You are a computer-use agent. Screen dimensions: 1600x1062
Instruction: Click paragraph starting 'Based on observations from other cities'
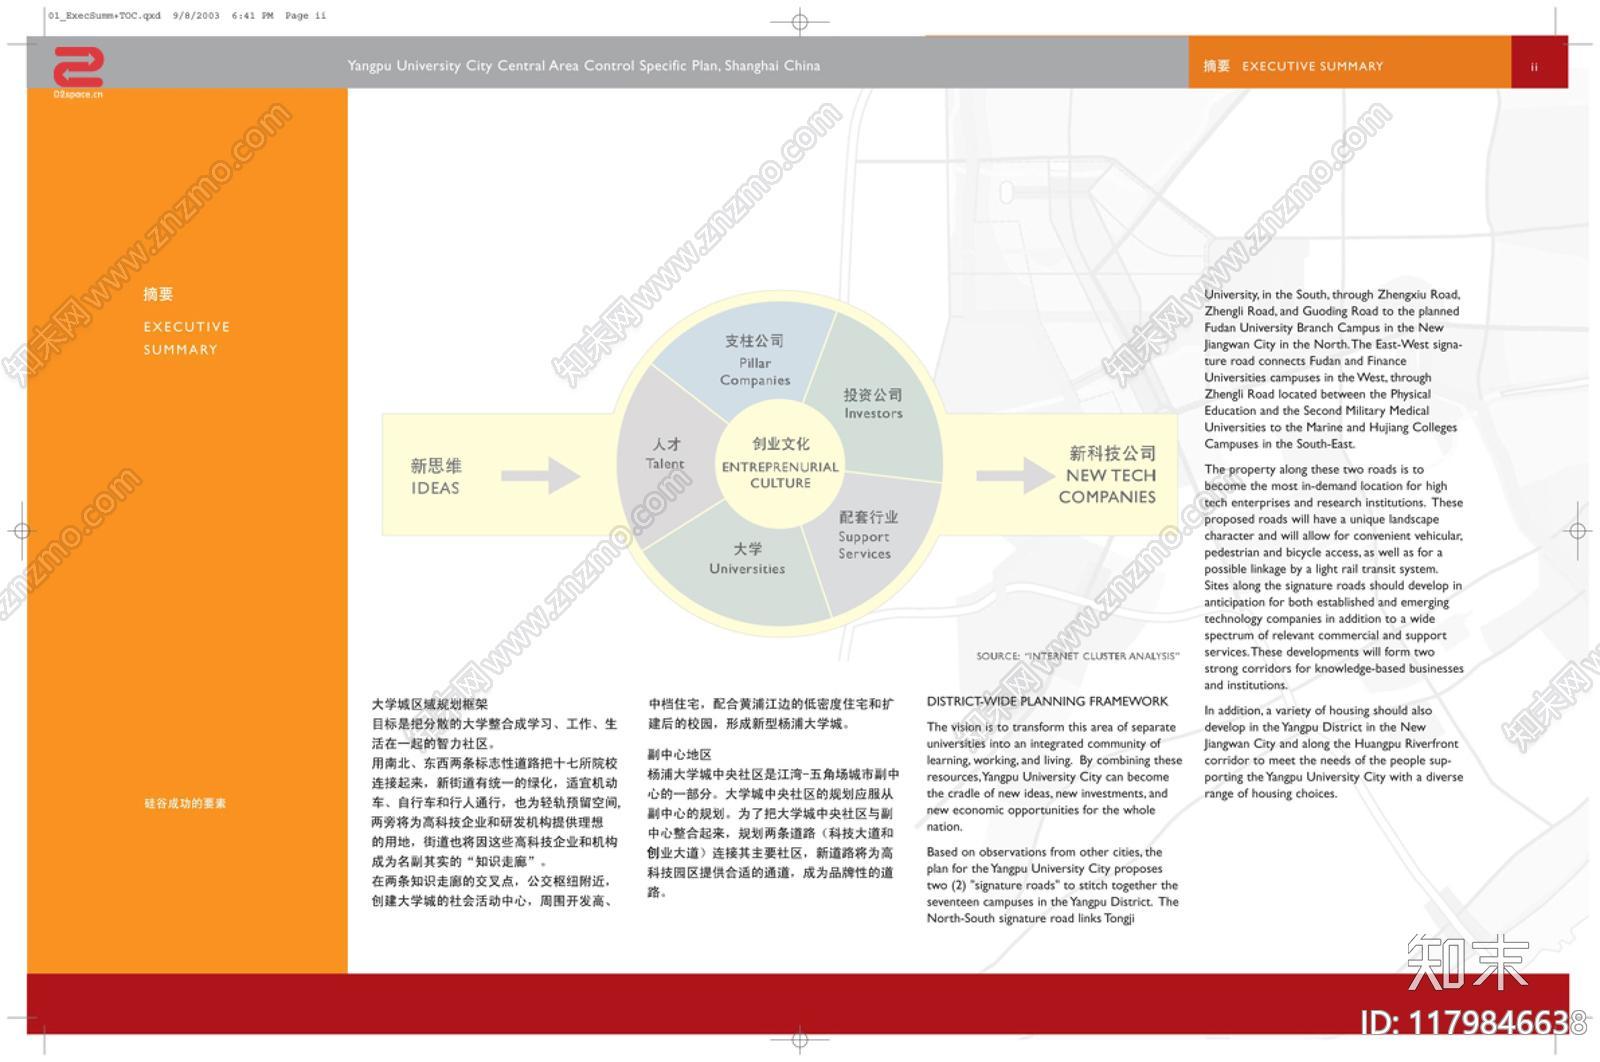pos(1053,885)
